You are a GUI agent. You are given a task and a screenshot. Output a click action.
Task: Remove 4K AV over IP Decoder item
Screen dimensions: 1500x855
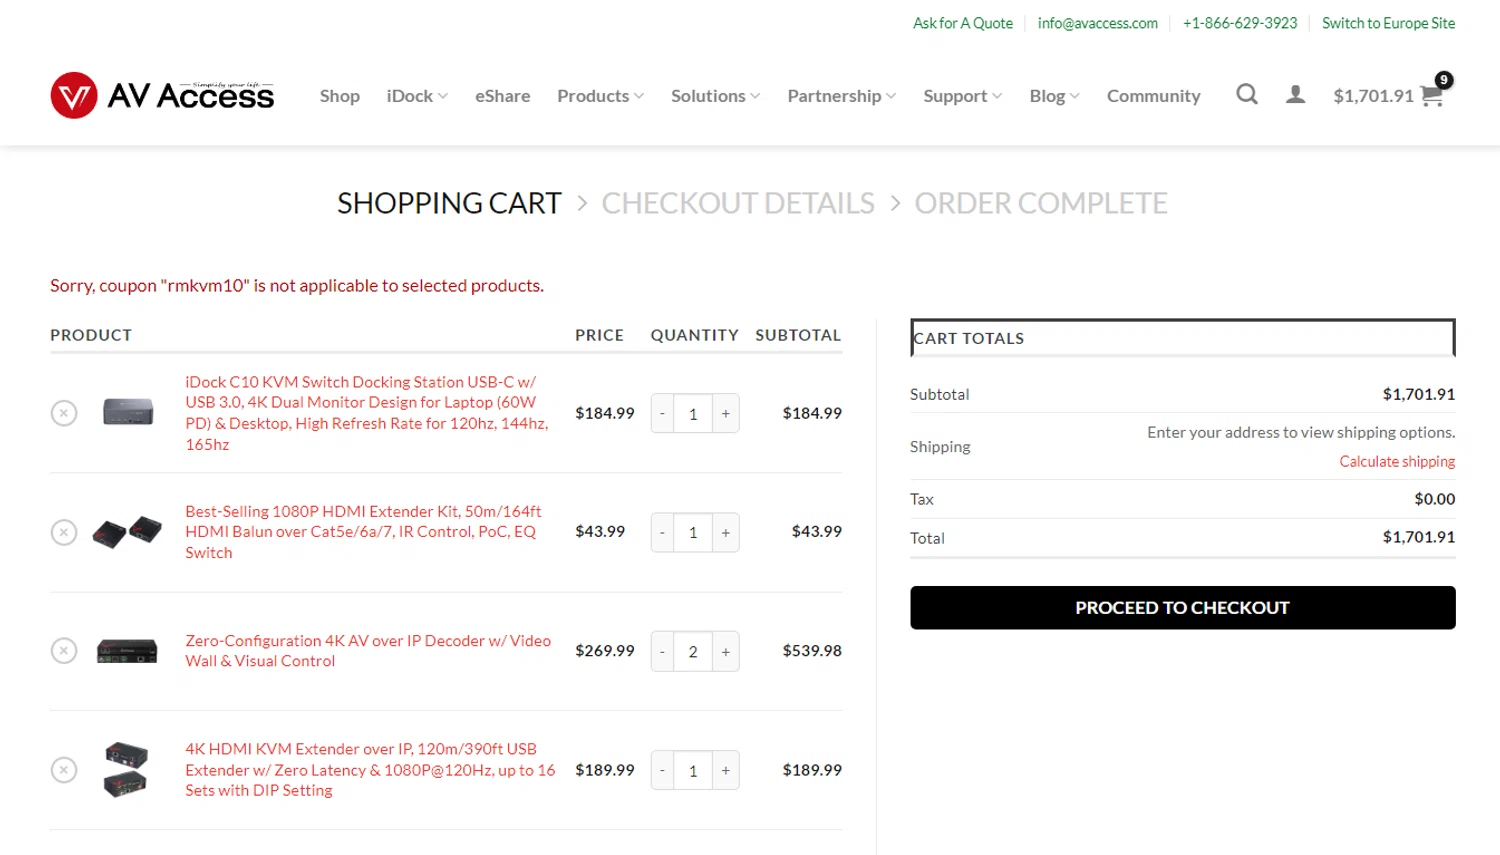64,651
